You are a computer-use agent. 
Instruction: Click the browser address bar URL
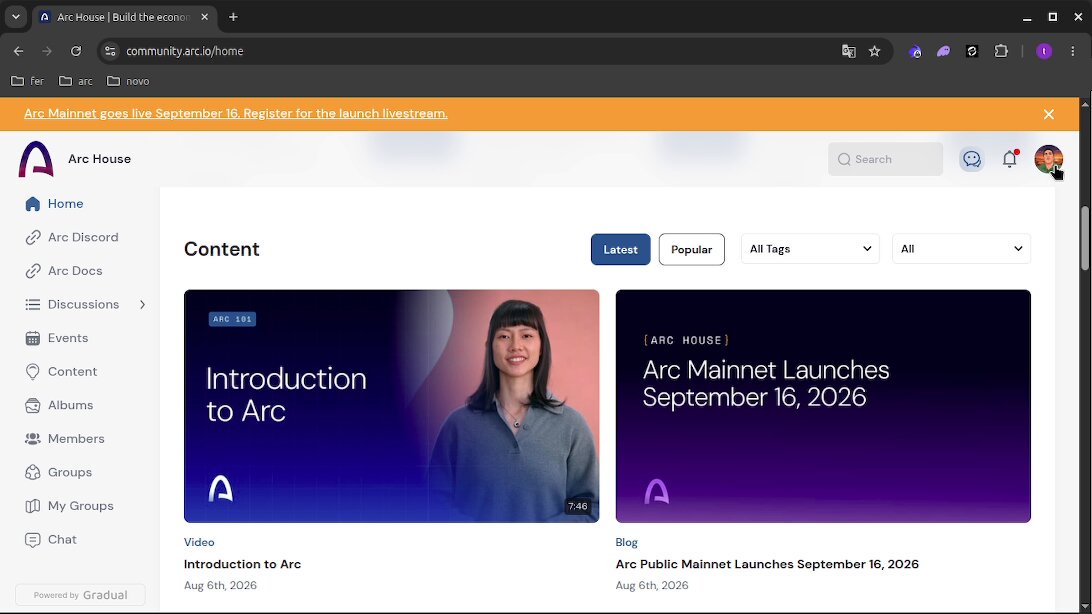pos(185,51)
